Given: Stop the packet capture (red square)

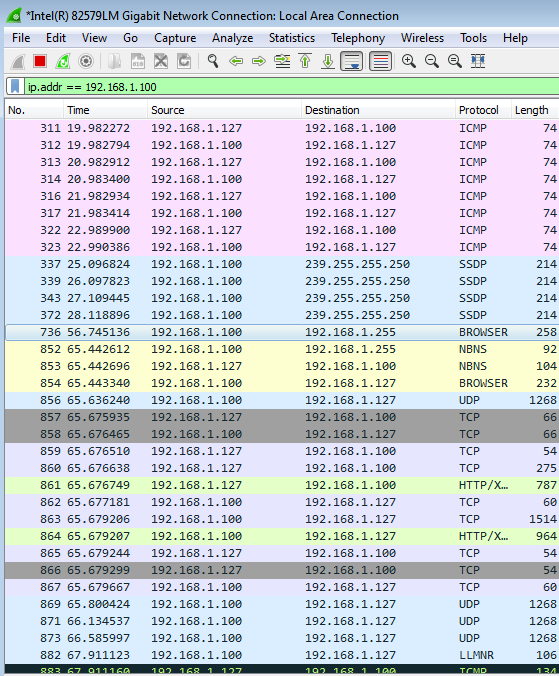Looking at the screenshot, I should pyautogui.click(x=40, y=61).
